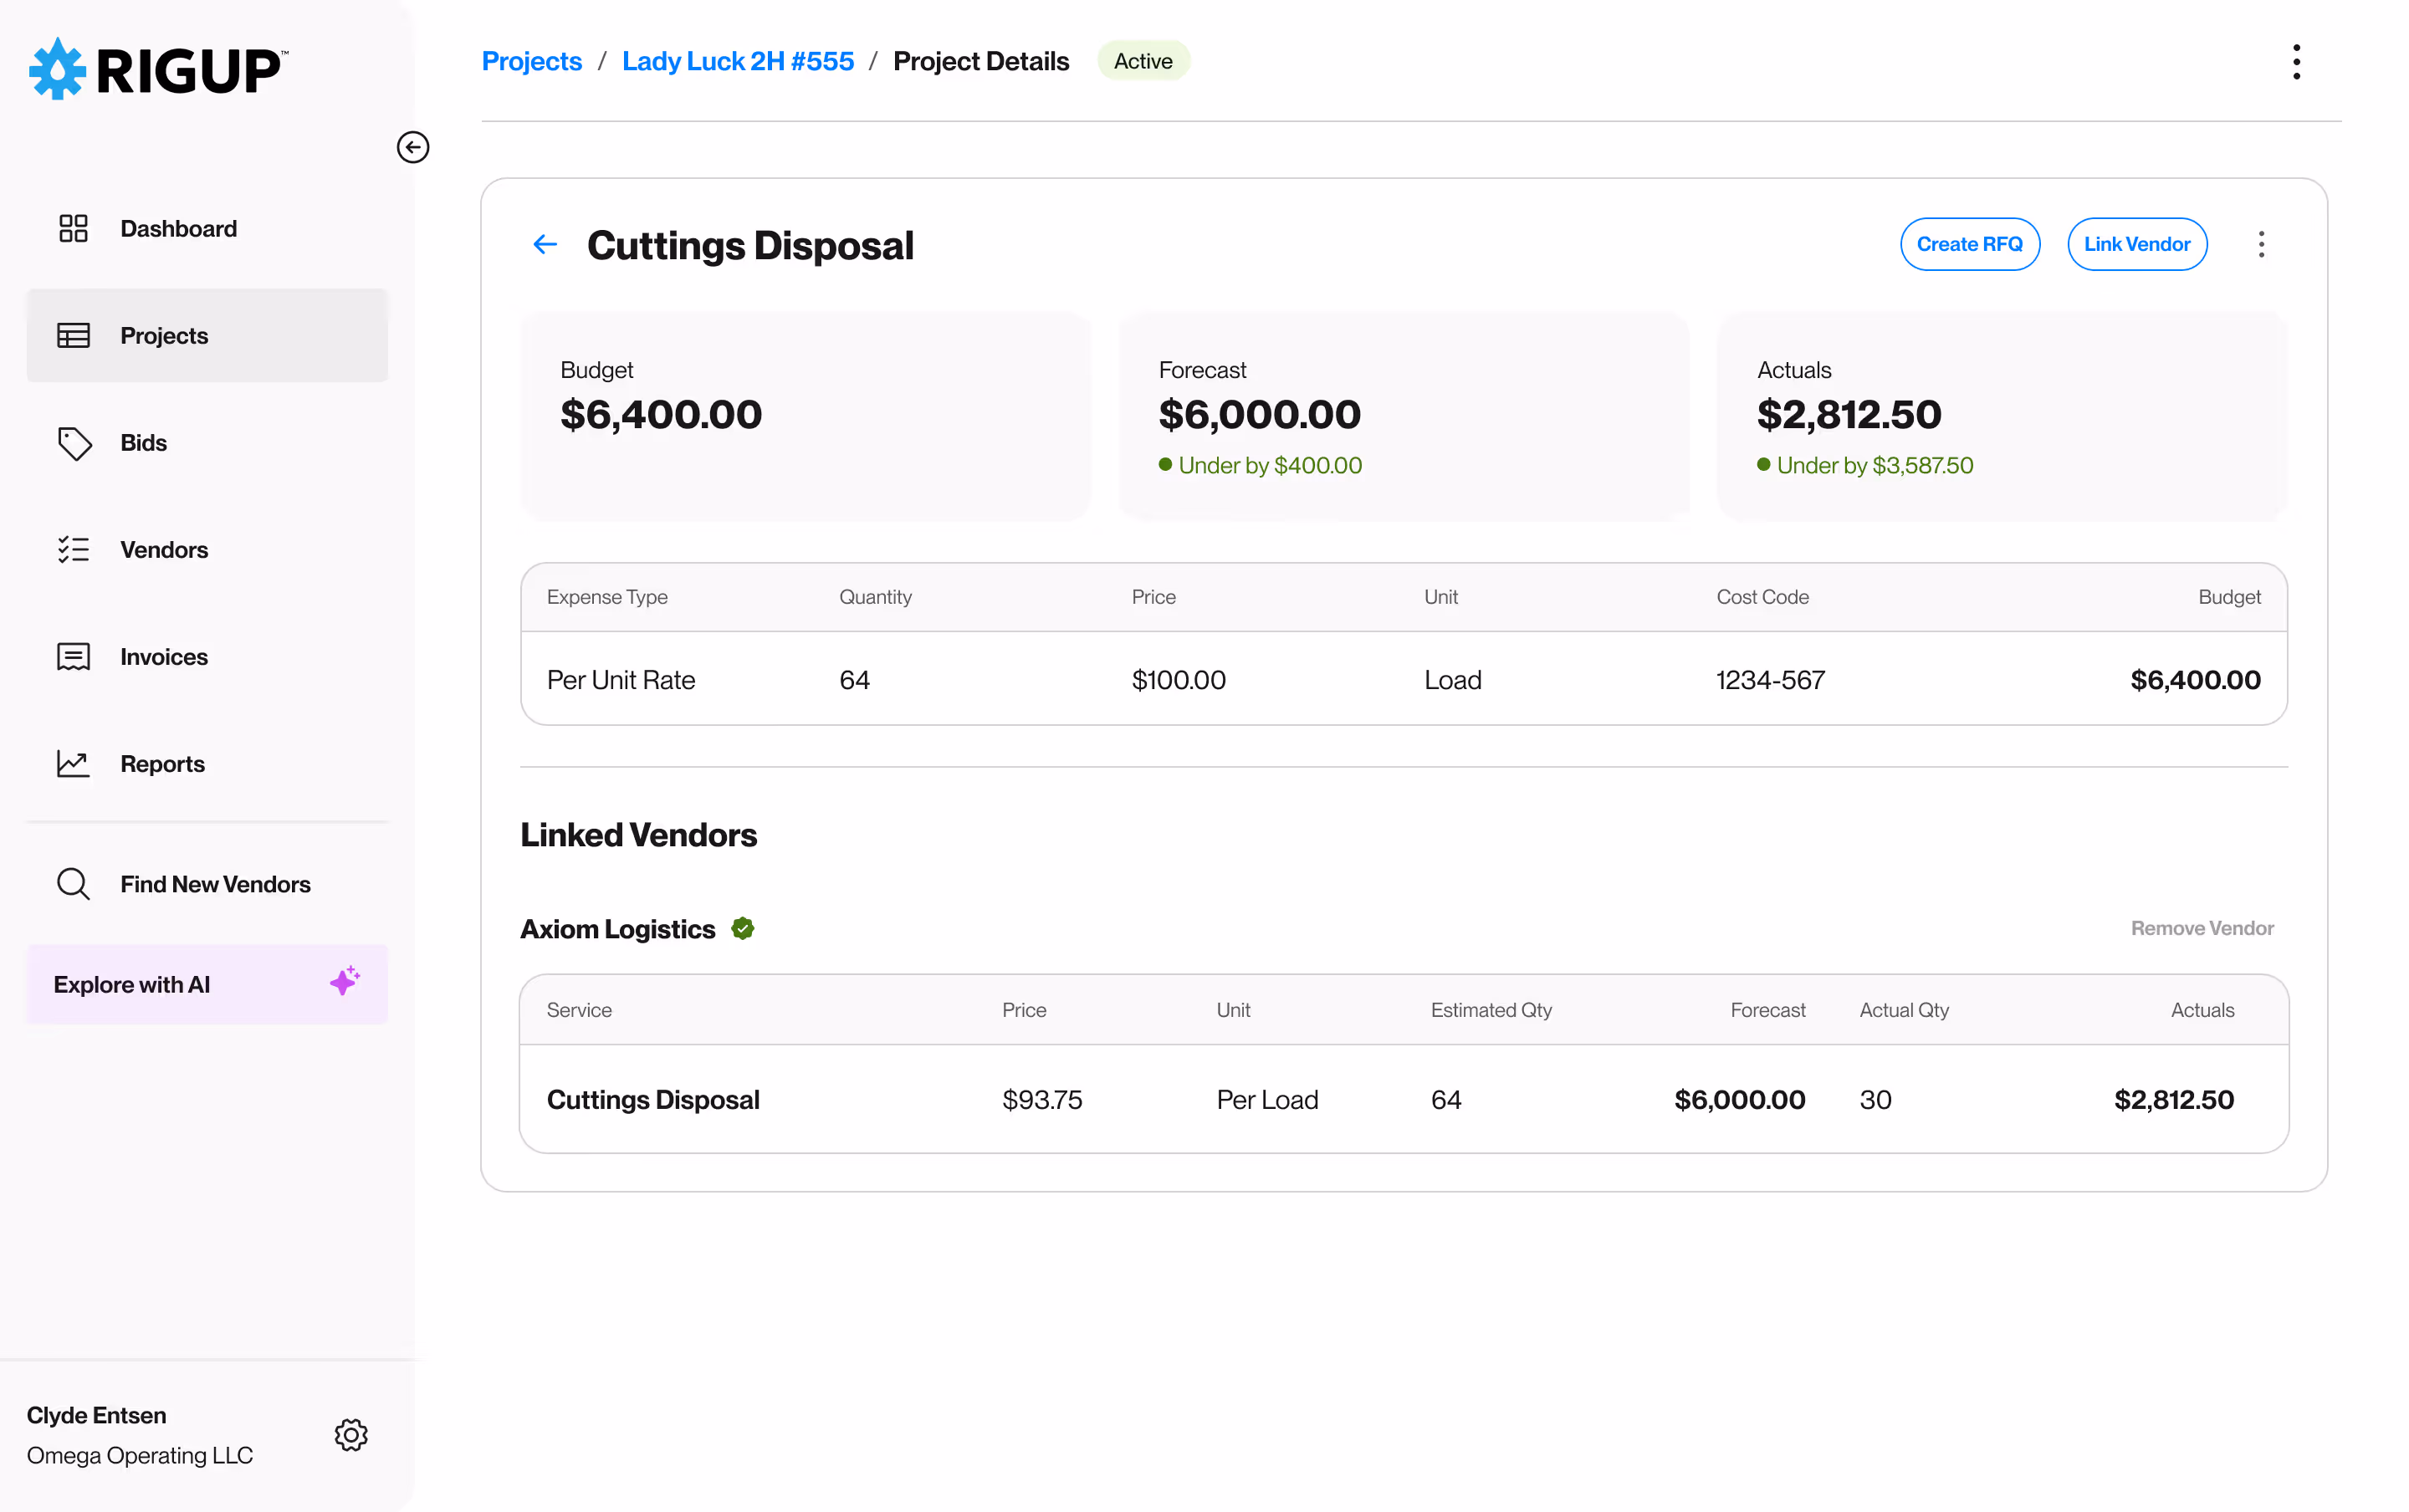Open settings via the gear icon

tap(351, 1435)
